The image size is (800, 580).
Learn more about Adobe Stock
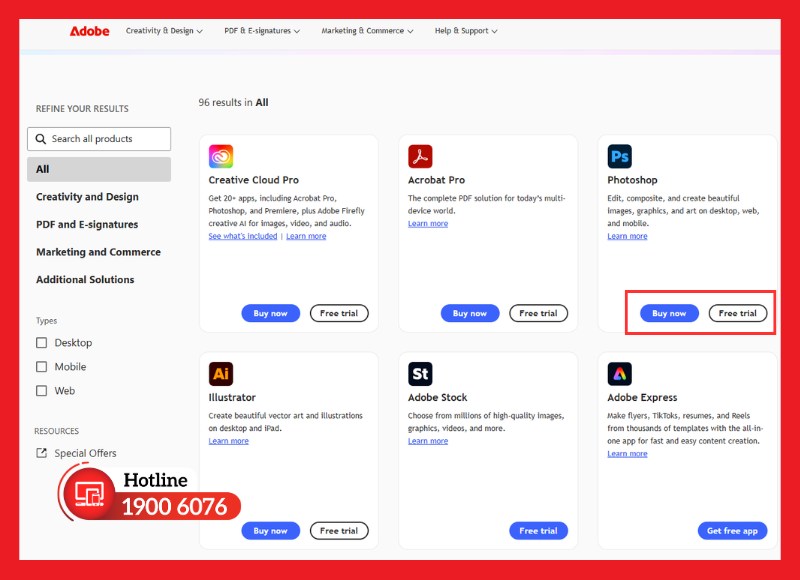pos(428,441)
